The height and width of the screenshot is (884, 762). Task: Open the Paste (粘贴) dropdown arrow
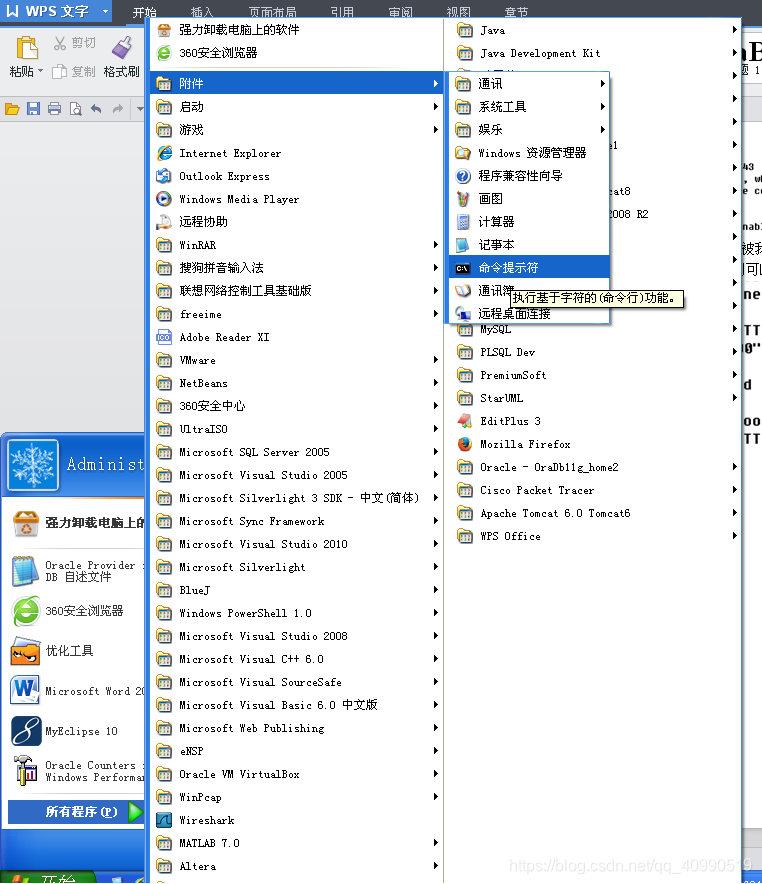(40, 71)
